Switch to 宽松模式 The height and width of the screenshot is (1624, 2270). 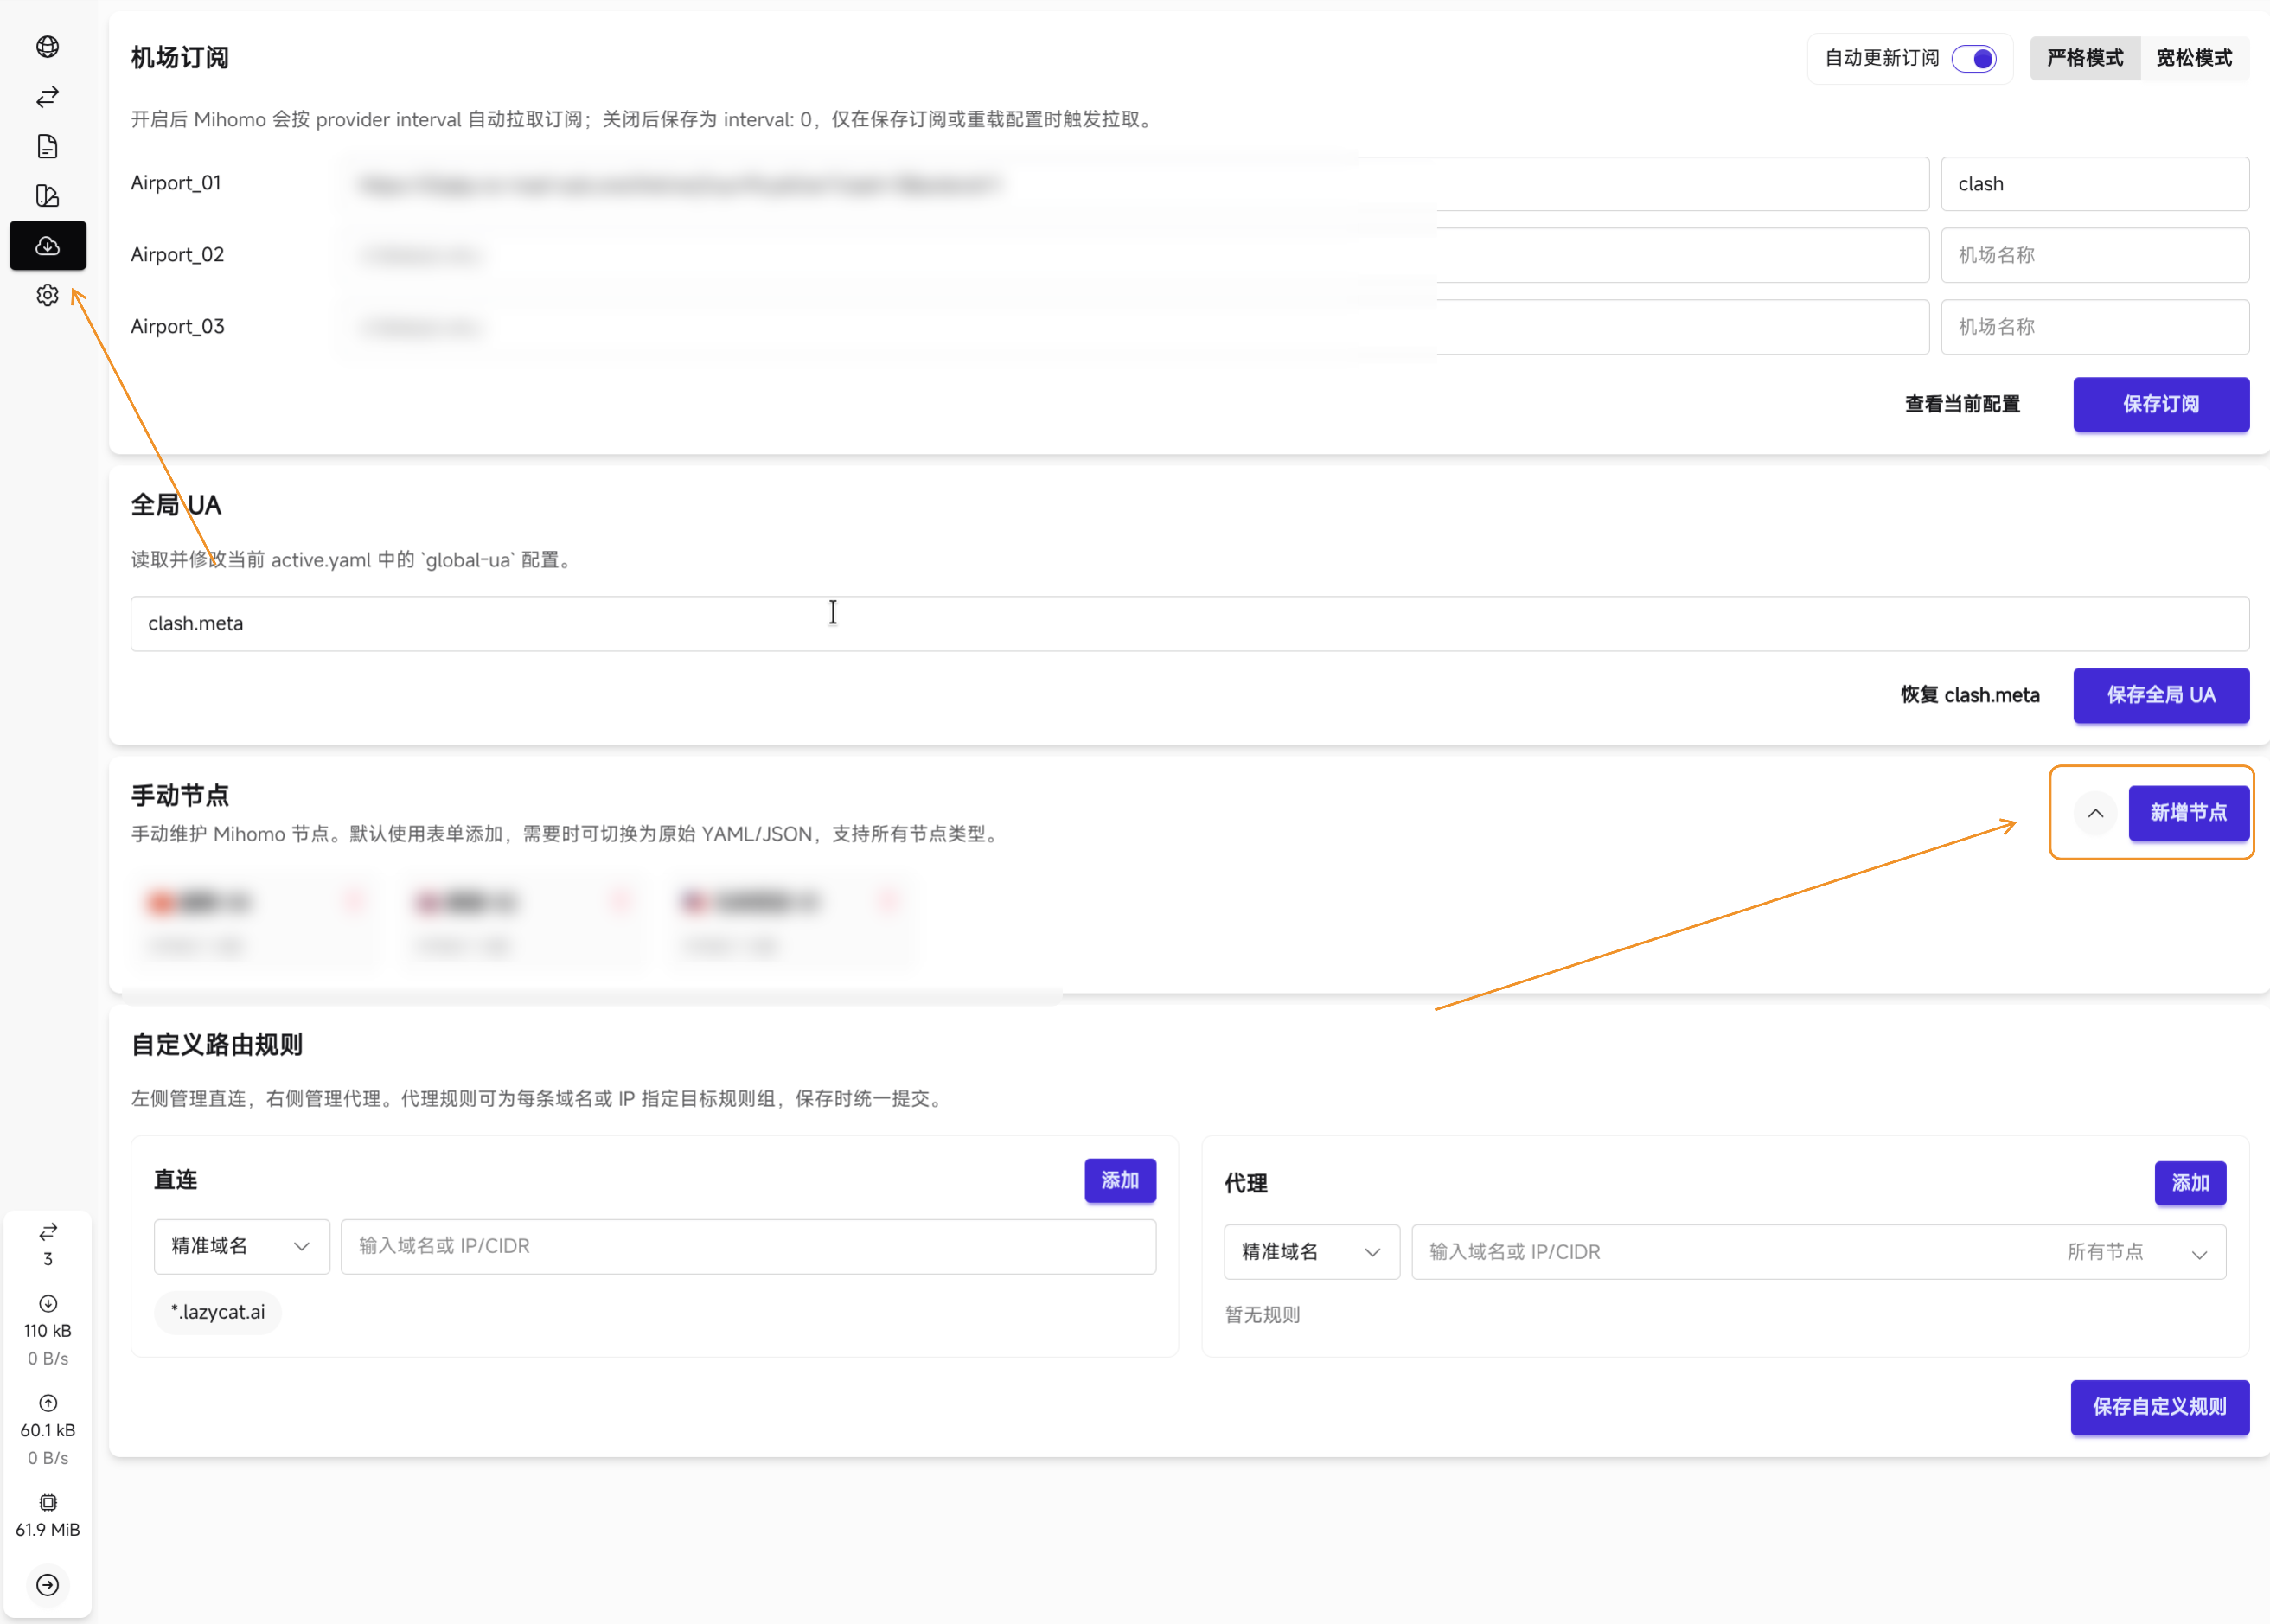pos(2194,58)
